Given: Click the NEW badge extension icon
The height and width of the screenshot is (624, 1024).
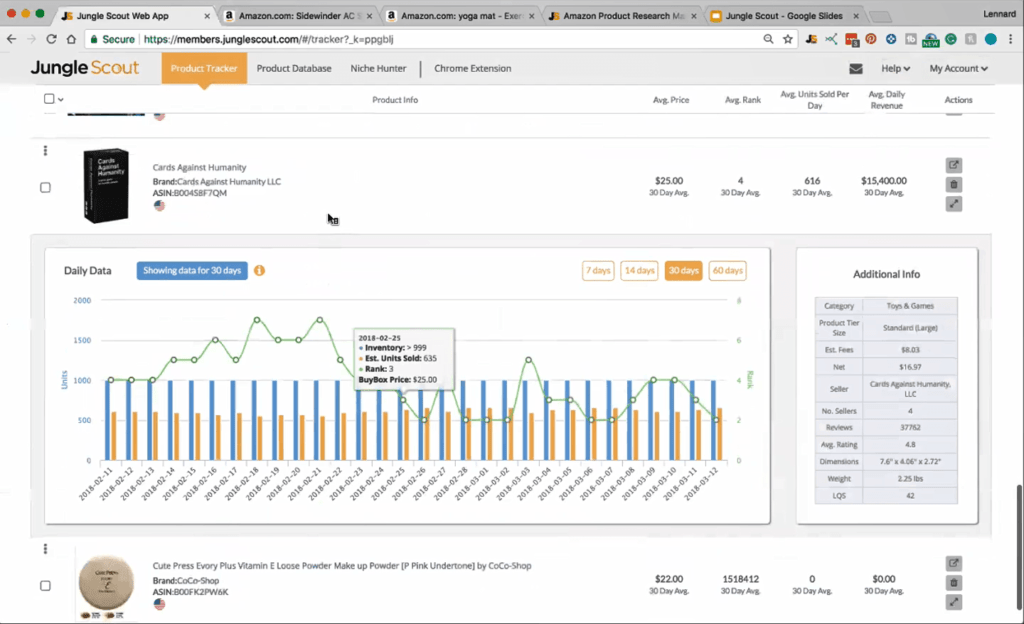Looking at the screenshot, I should point(931,40).
